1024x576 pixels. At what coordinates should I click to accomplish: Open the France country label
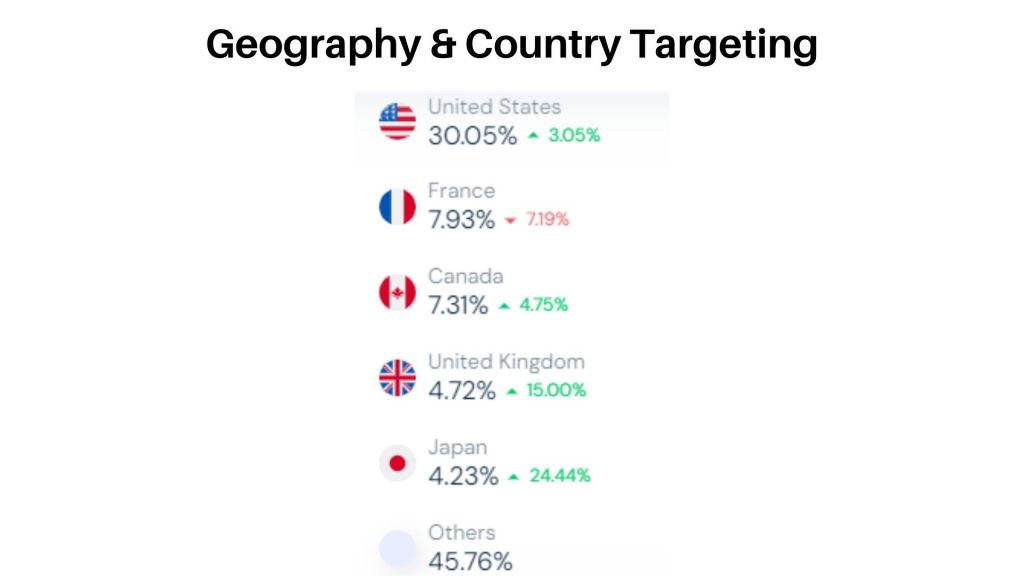coord(461,191)
